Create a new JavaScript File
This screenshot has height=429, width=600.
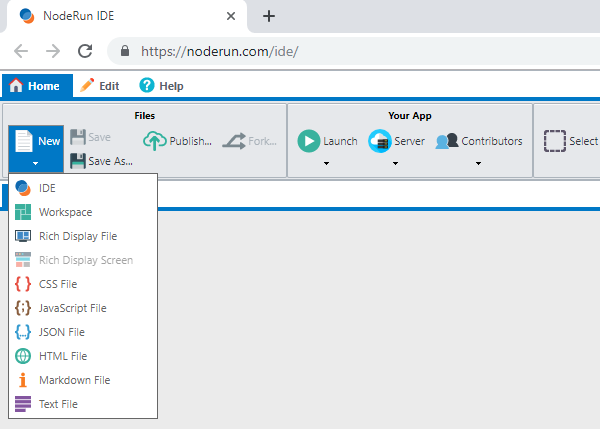[x=83, y=308]
